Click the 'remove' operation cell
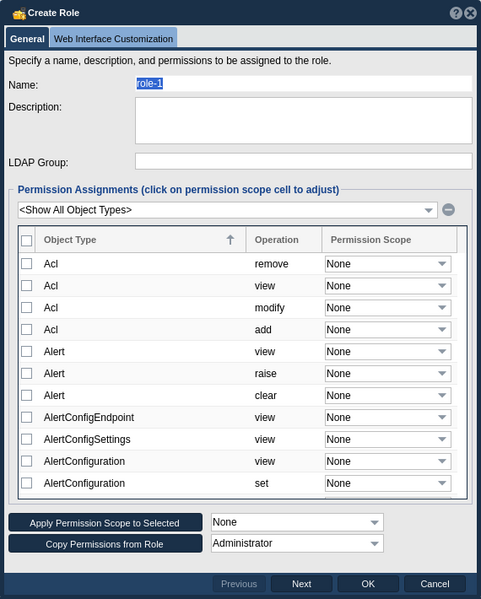 point(271,264)
